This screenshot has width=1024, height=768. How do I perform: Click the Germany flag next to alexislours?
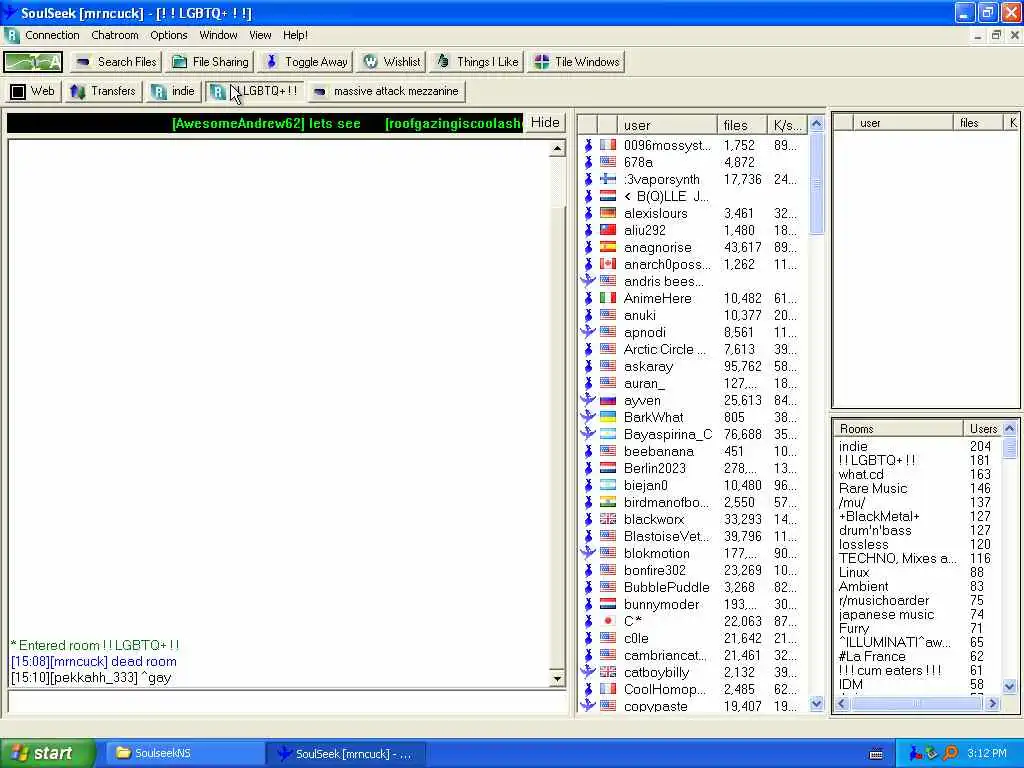point(608,213)
